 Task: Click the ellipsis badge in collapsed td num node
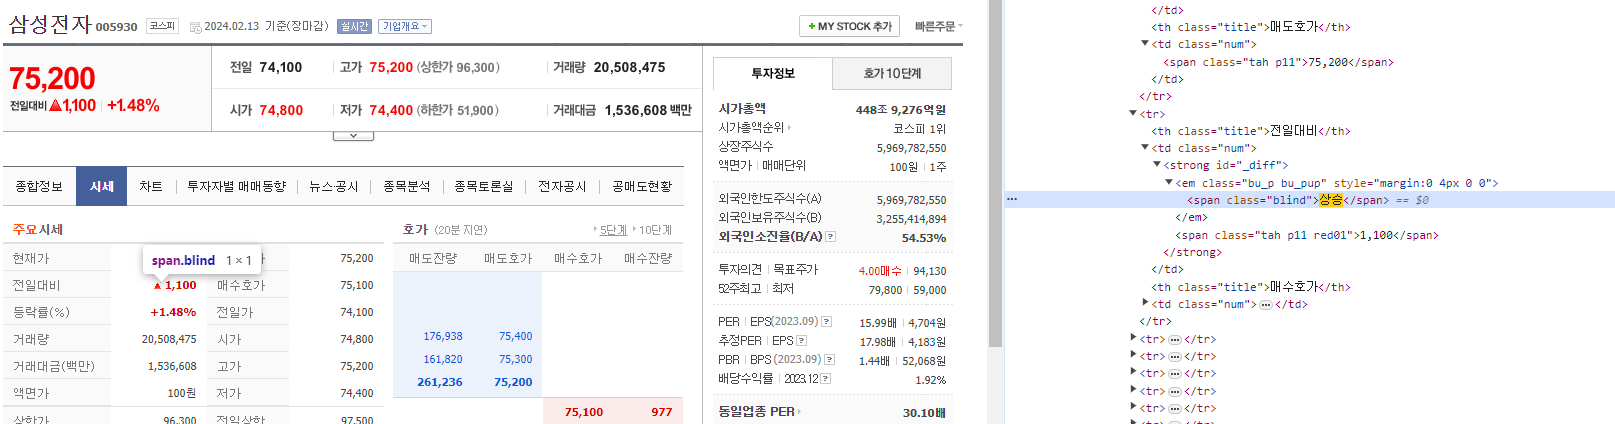pyautogui.click(x=1266, y=304)
